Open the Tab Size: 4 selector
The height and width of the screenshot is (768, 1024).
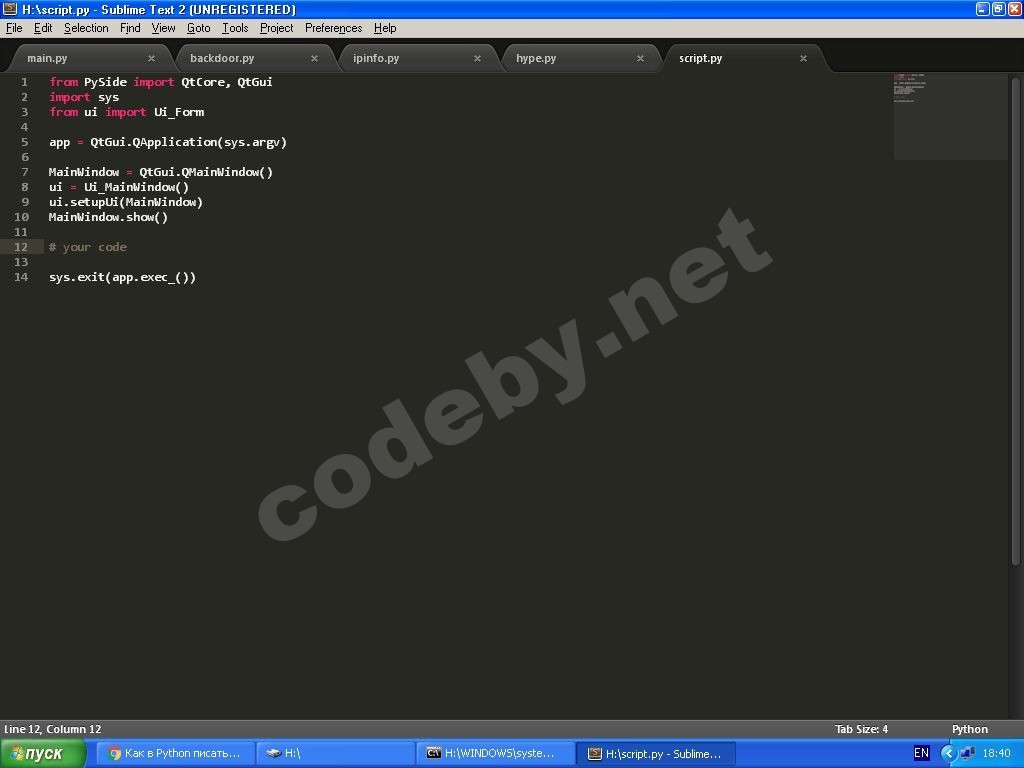(861, 729)
